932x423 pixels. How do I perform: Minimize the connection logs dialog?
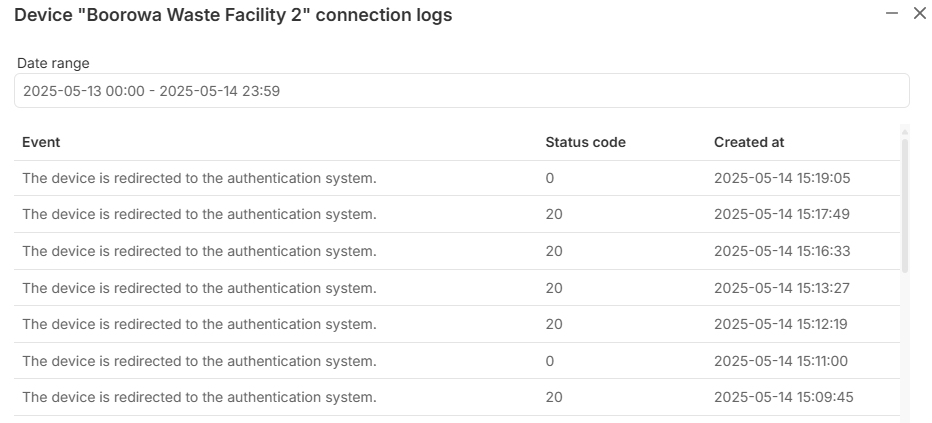coord(892,13)
